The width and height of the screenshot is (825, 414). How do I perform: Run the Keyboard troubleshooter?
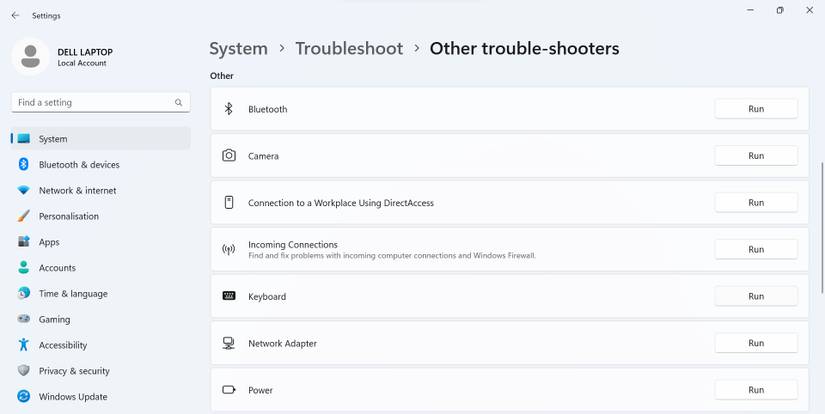[x=756, y=296]
